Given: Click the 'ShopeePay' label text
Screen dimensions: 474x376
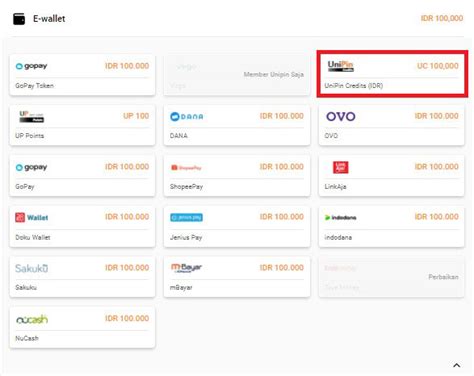Looking at the screenshot, I should (x=186, y=187).
